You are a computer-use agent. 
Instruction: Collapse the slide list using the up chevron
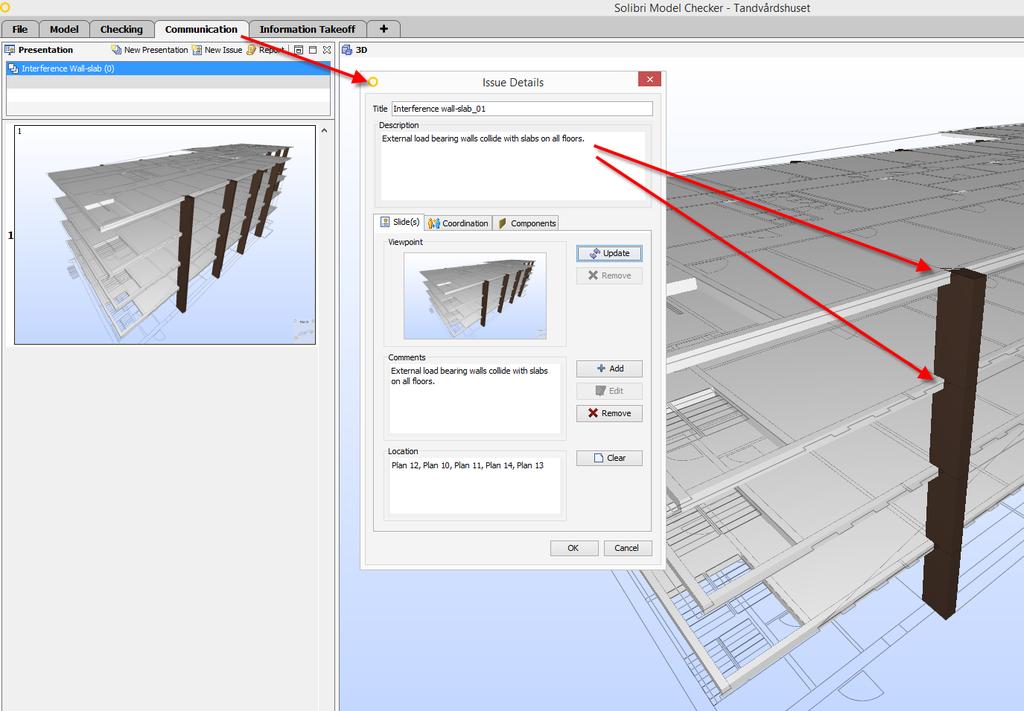(324, 131)
